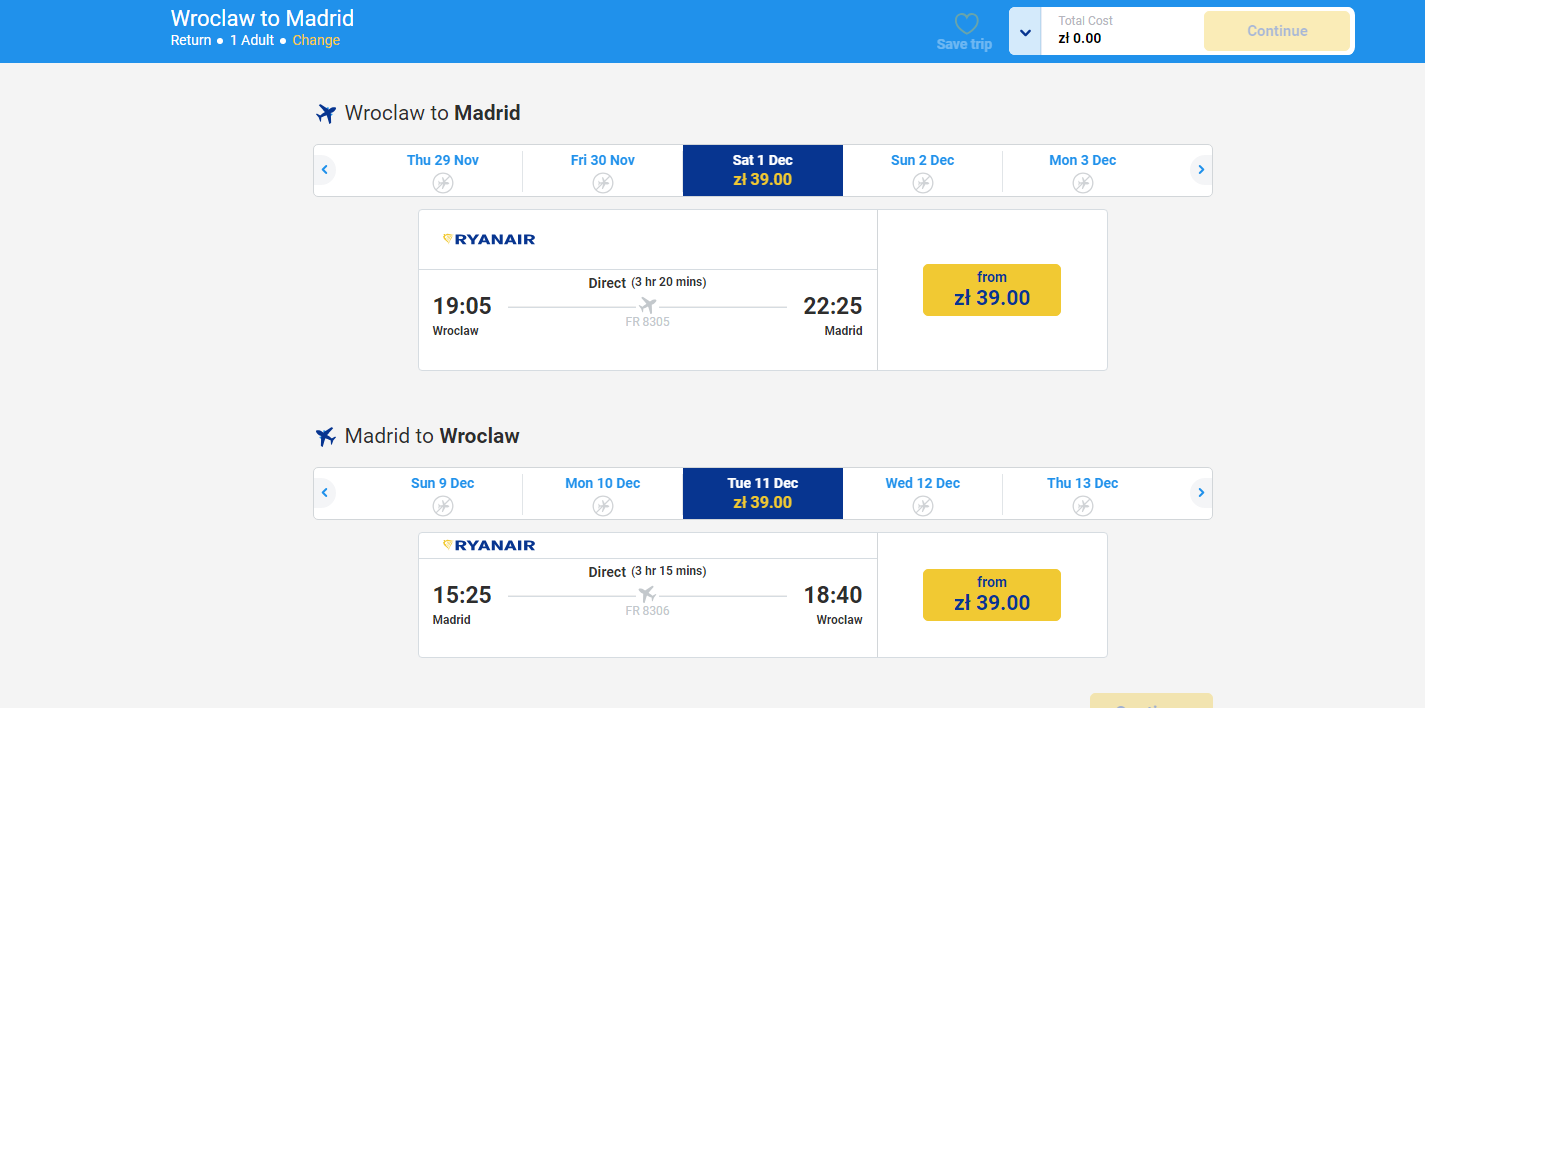Show later outbound dates with right arrow
Image resolution: width=1558 pixels, height=1166 pixels.
1201,170
